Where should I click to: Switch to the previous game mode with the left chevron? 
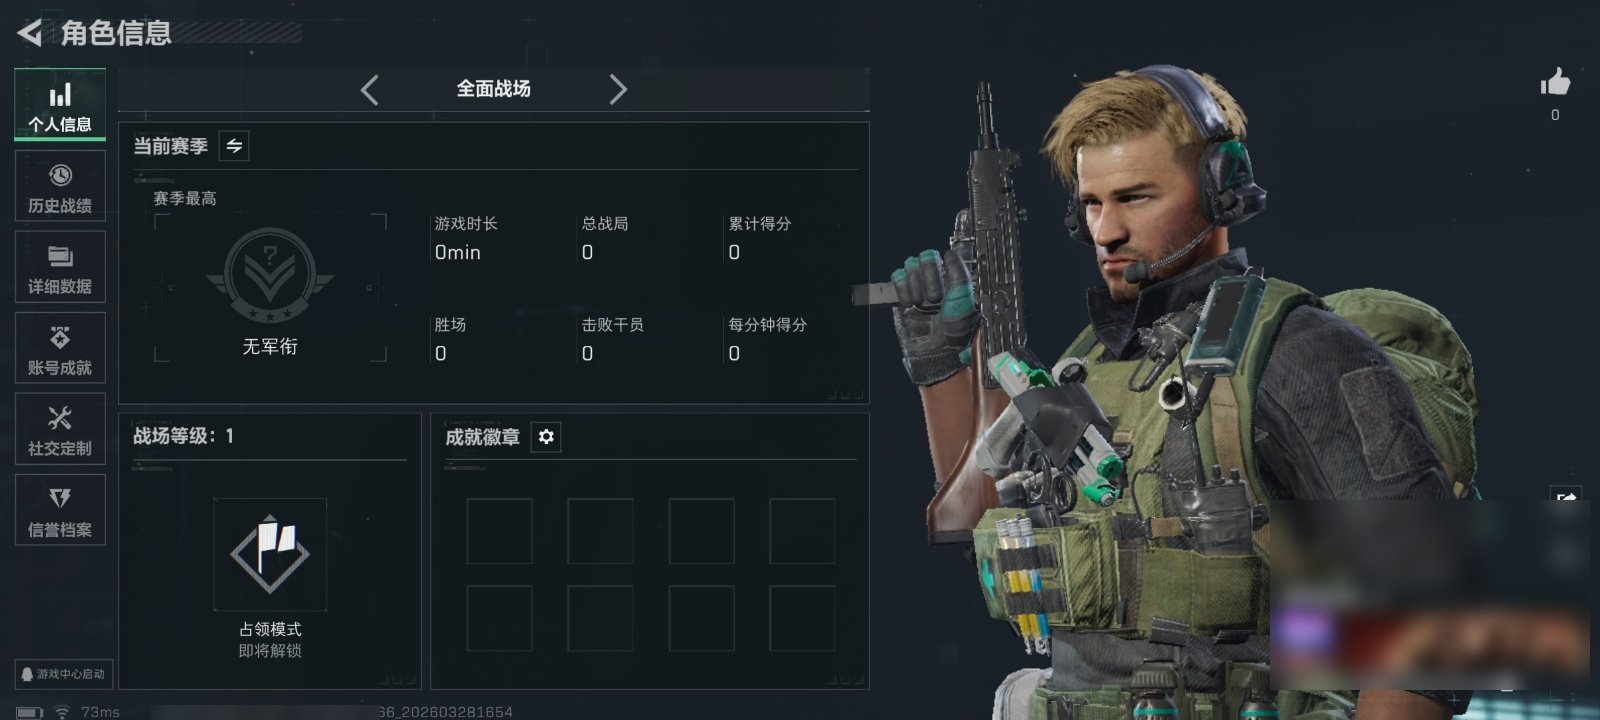(x=369, y=90)
